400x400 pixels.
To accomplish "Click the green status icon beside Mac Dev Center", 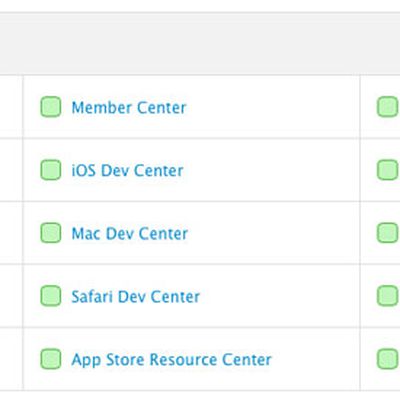I will [51, 233].
